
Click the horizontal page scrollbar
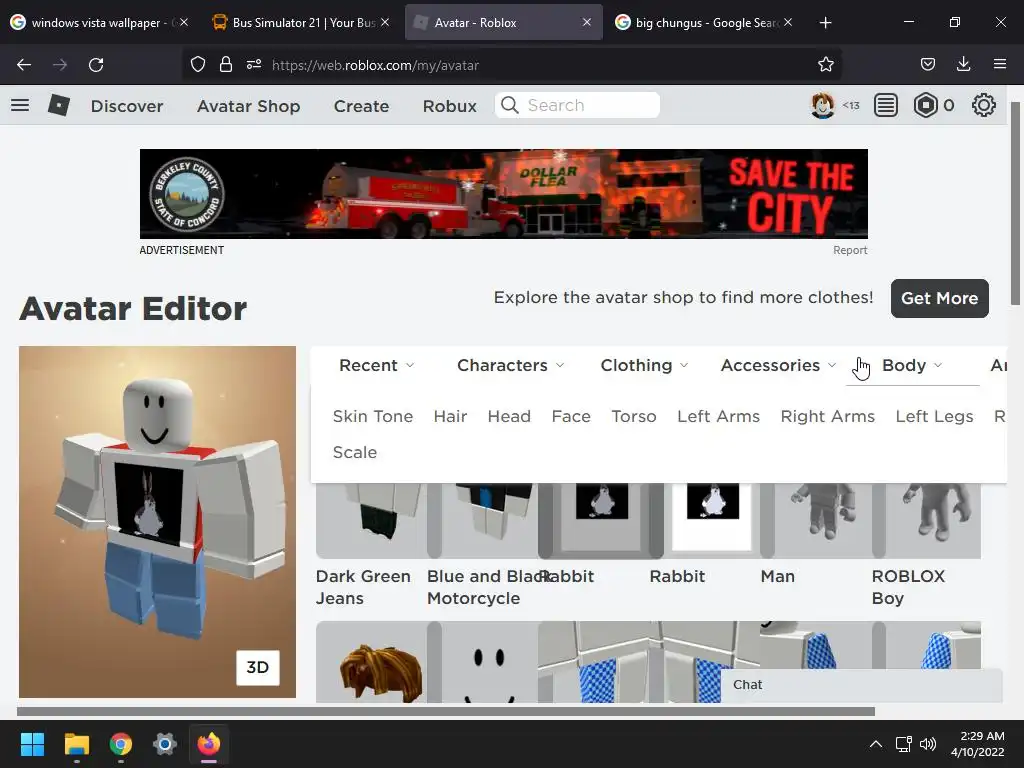[x=446, y=712]
